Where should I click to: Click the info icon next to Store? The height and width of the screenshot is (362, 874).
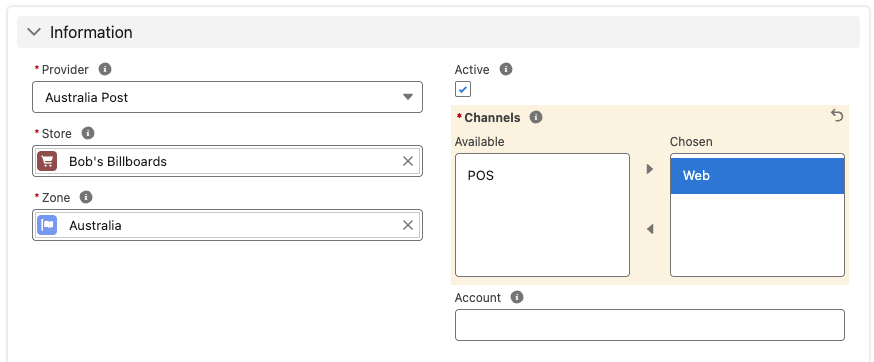88,133
